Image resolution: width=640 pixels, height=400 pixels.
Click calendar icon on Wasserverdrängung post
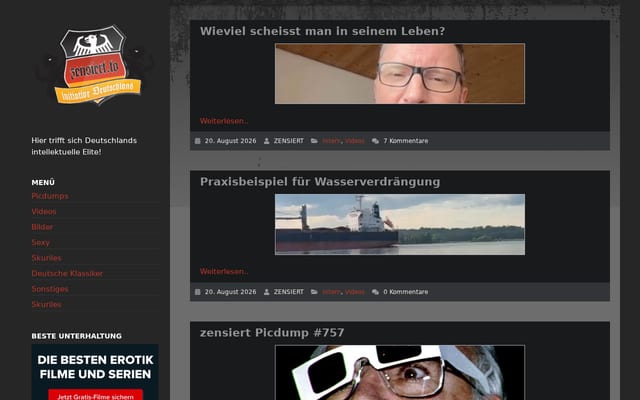[x=198, y=292]
